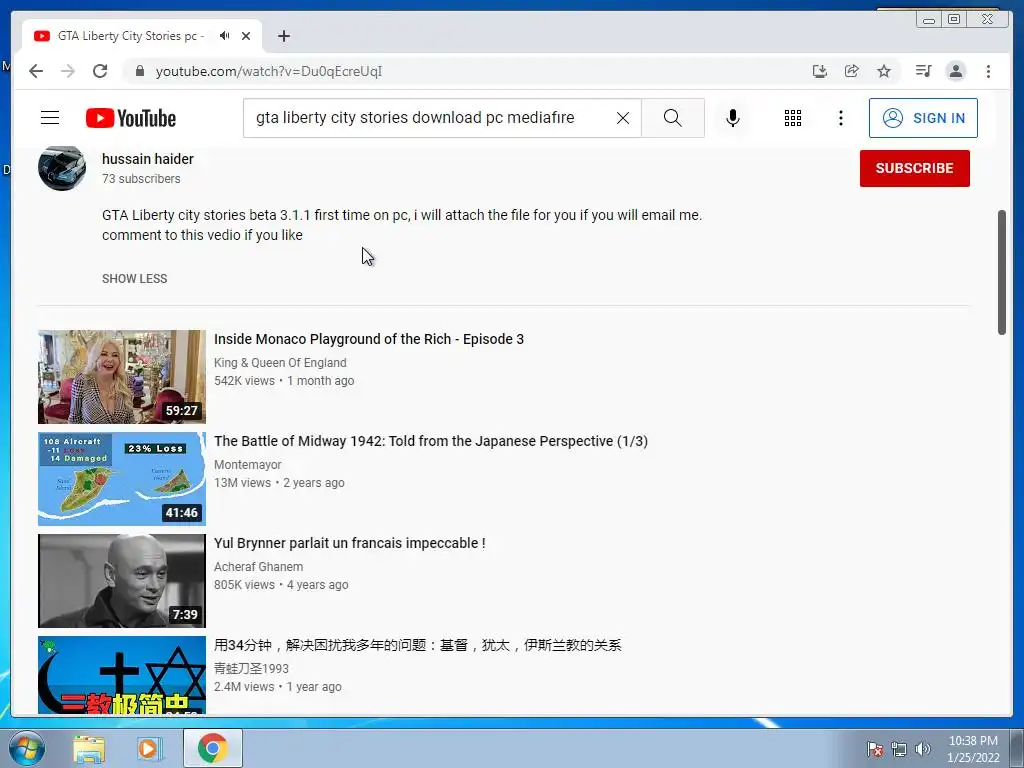This screenshot has height=768, width=1024.
Task: Focus the address bar URL
Action: 269,71
